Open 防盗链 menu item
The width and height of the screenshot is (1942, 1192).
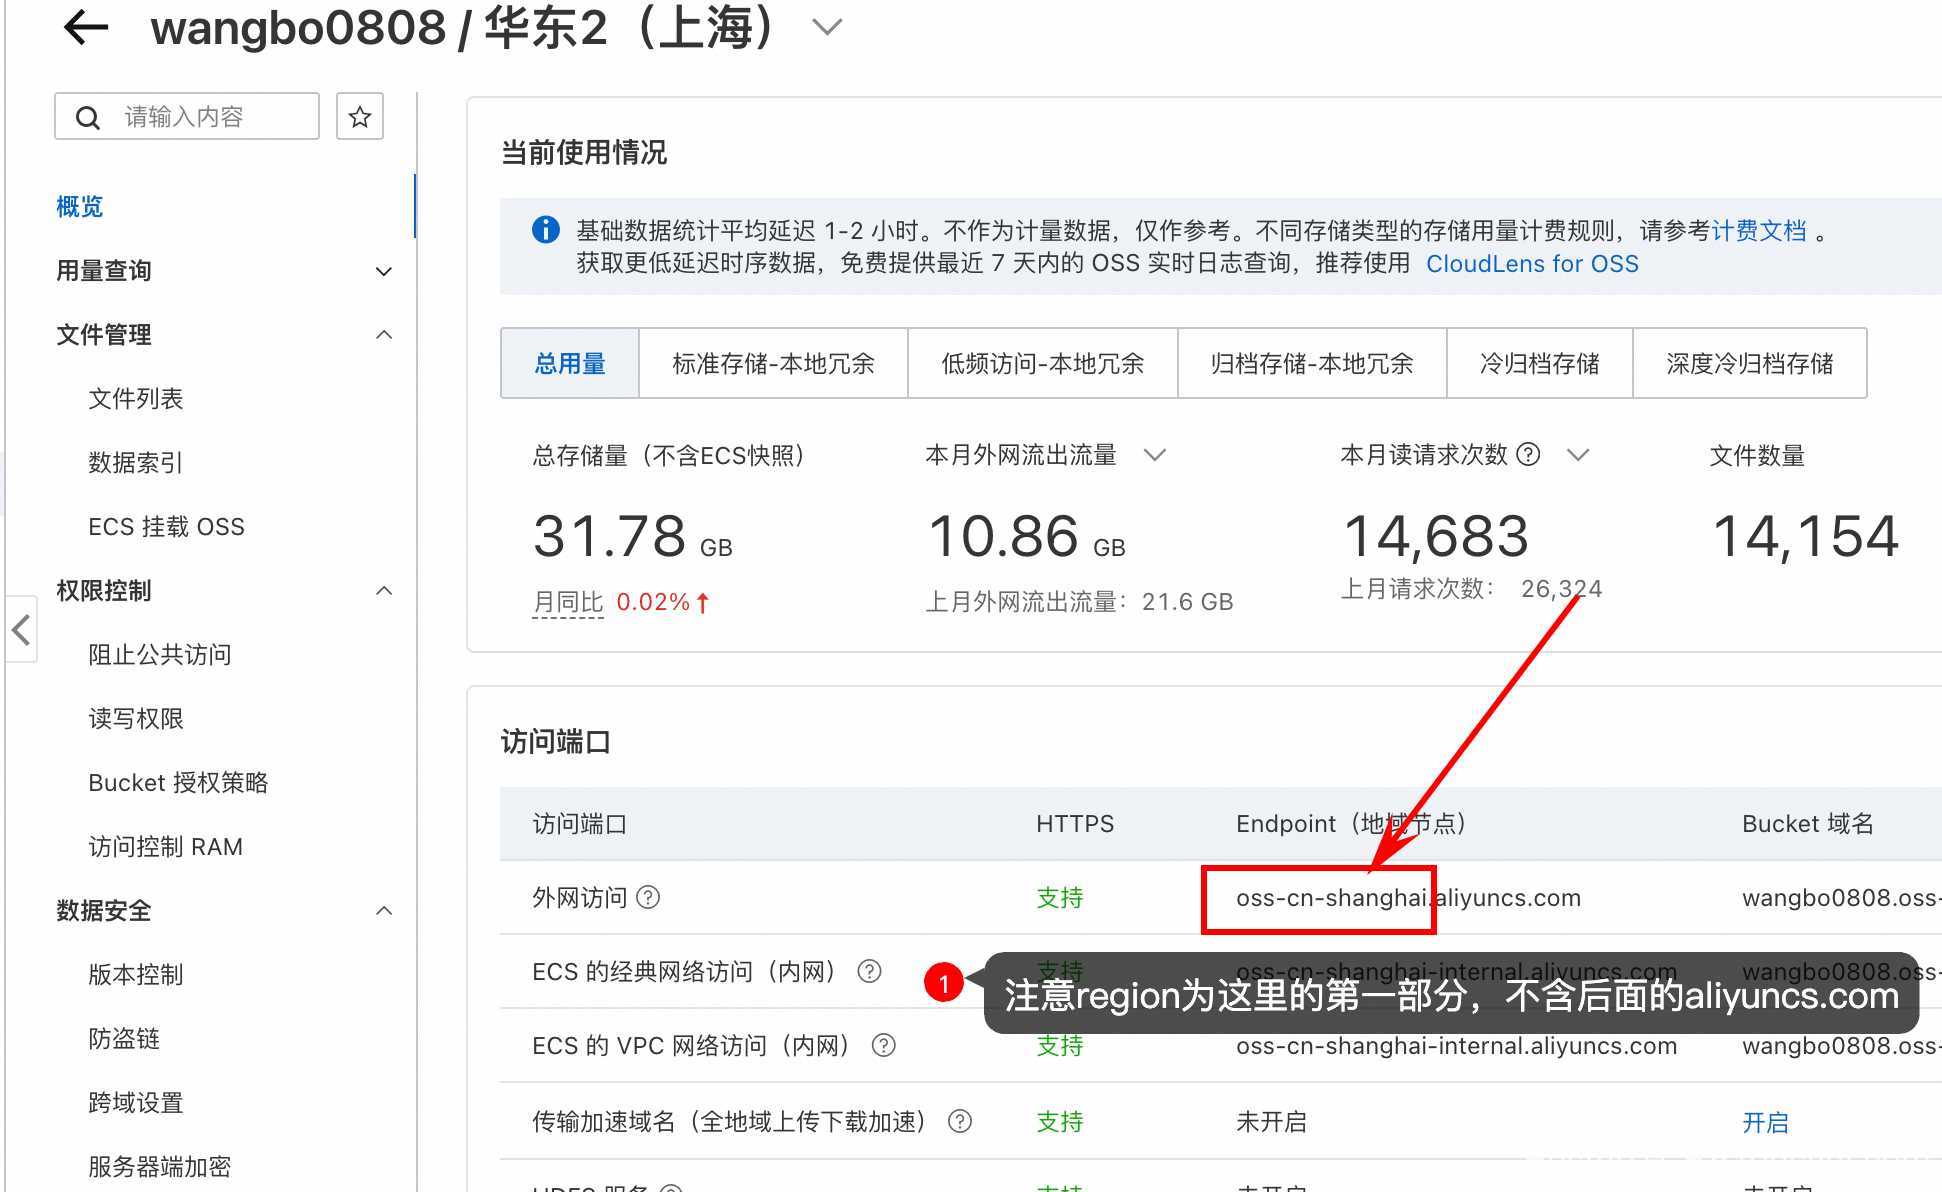(x=124, y=1039)
